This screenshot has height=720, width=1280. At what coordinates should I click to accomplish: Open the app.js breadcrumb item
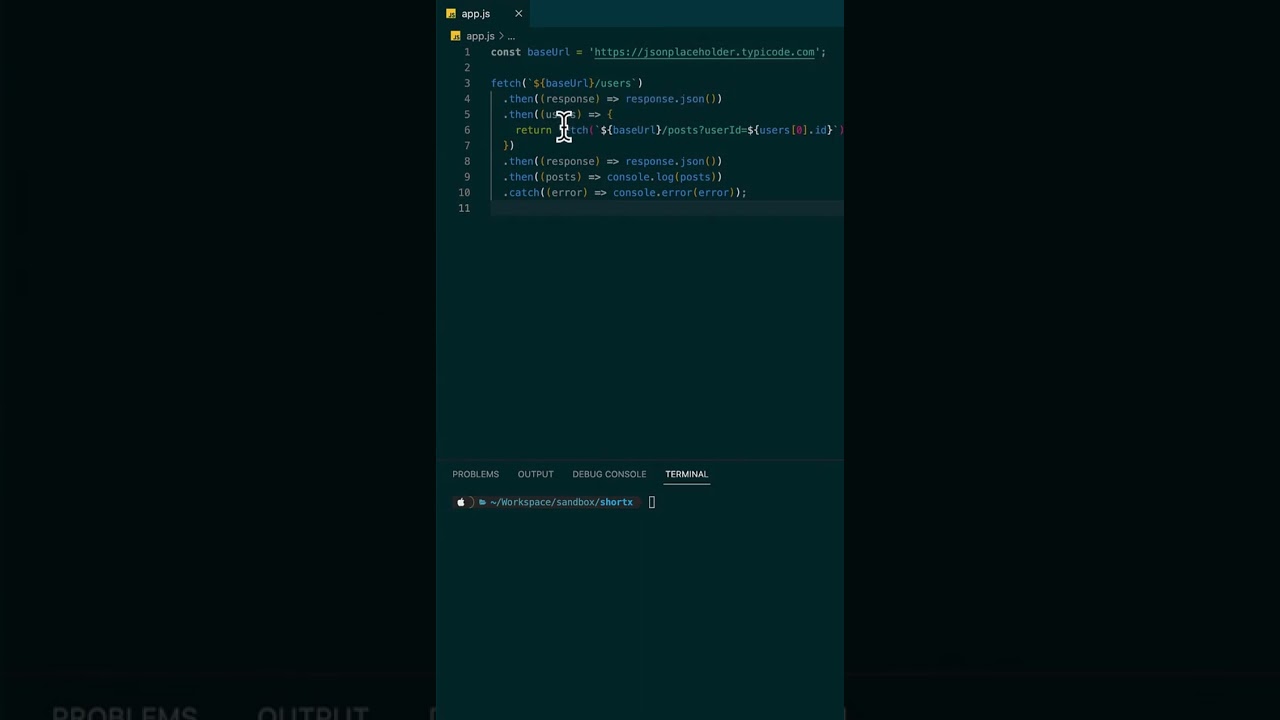tap(480, 36)
